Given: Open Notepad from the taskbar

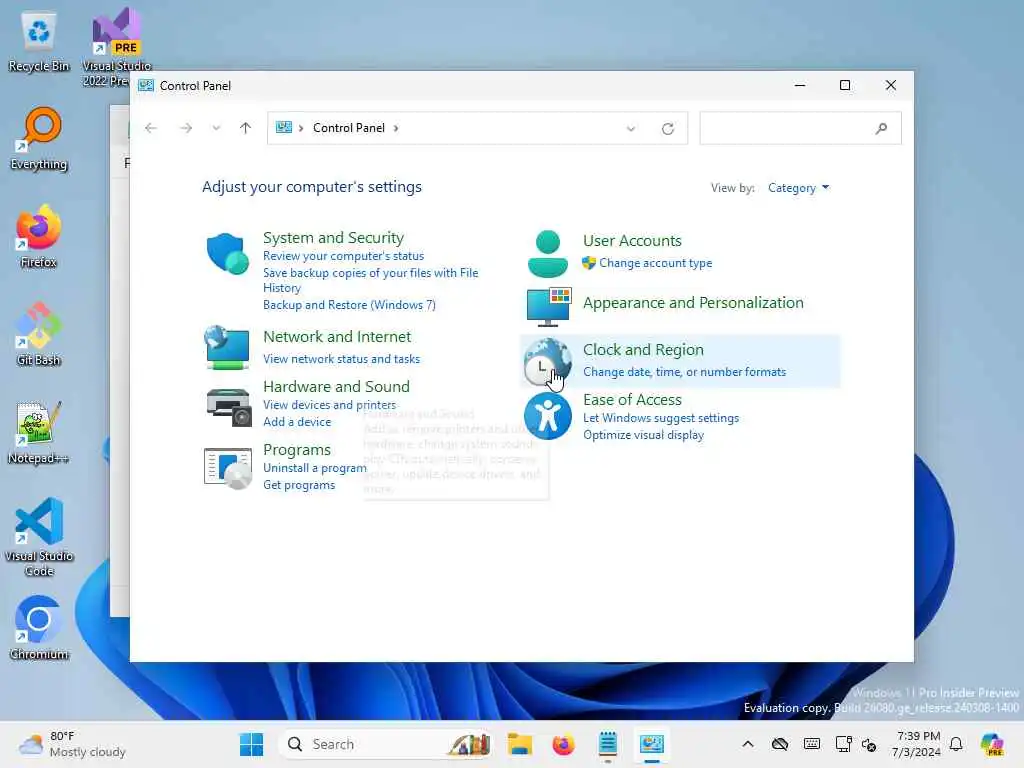Looking at the screenshot, I should click(x=608, y=744).
